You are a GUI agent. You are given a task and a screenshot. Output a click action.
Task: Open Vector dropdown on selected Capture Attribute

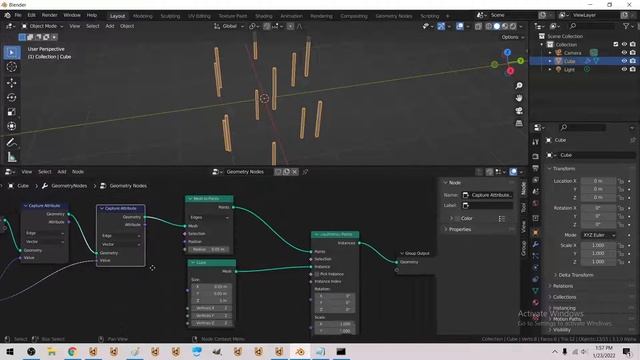121,244
